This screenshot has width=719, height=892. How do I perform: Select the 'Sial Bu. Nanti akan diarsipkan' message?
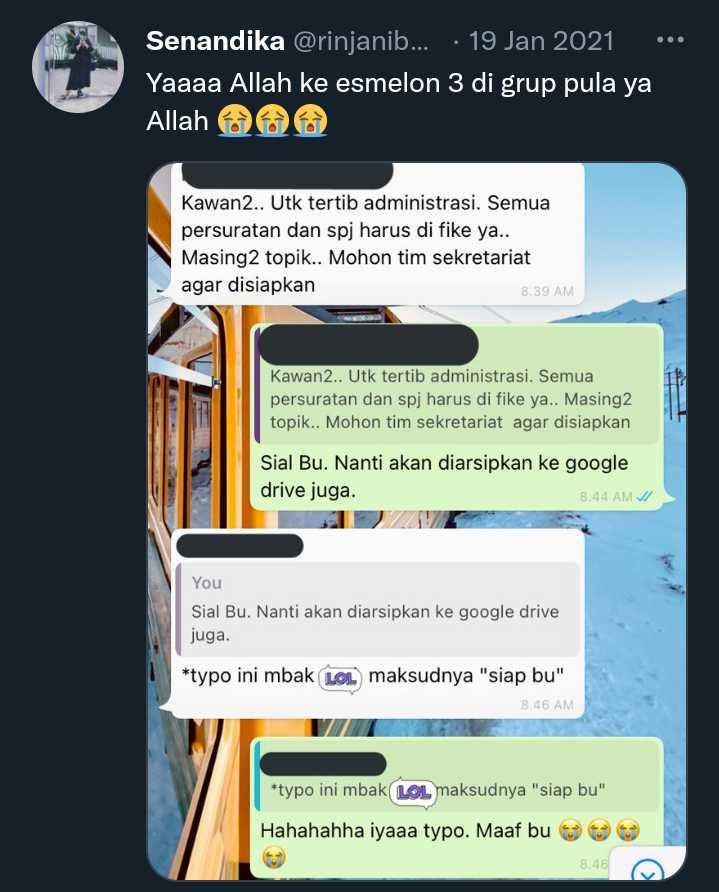pyautogui.click(x=444, y=476)
